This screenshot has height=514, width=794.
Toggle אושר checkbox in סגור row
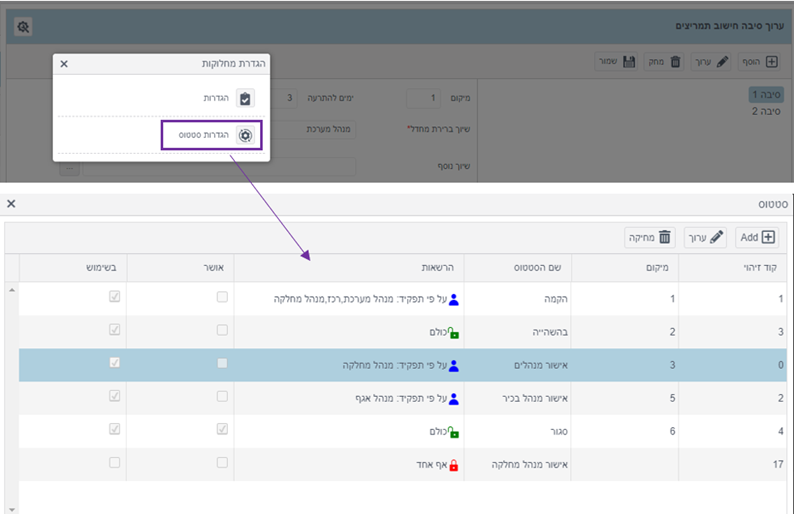point(222,429)
